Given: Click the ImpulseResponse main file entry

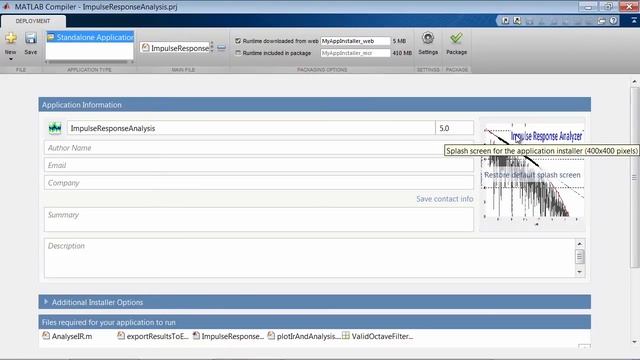Looking at the screenshot, I should point(176,48).
